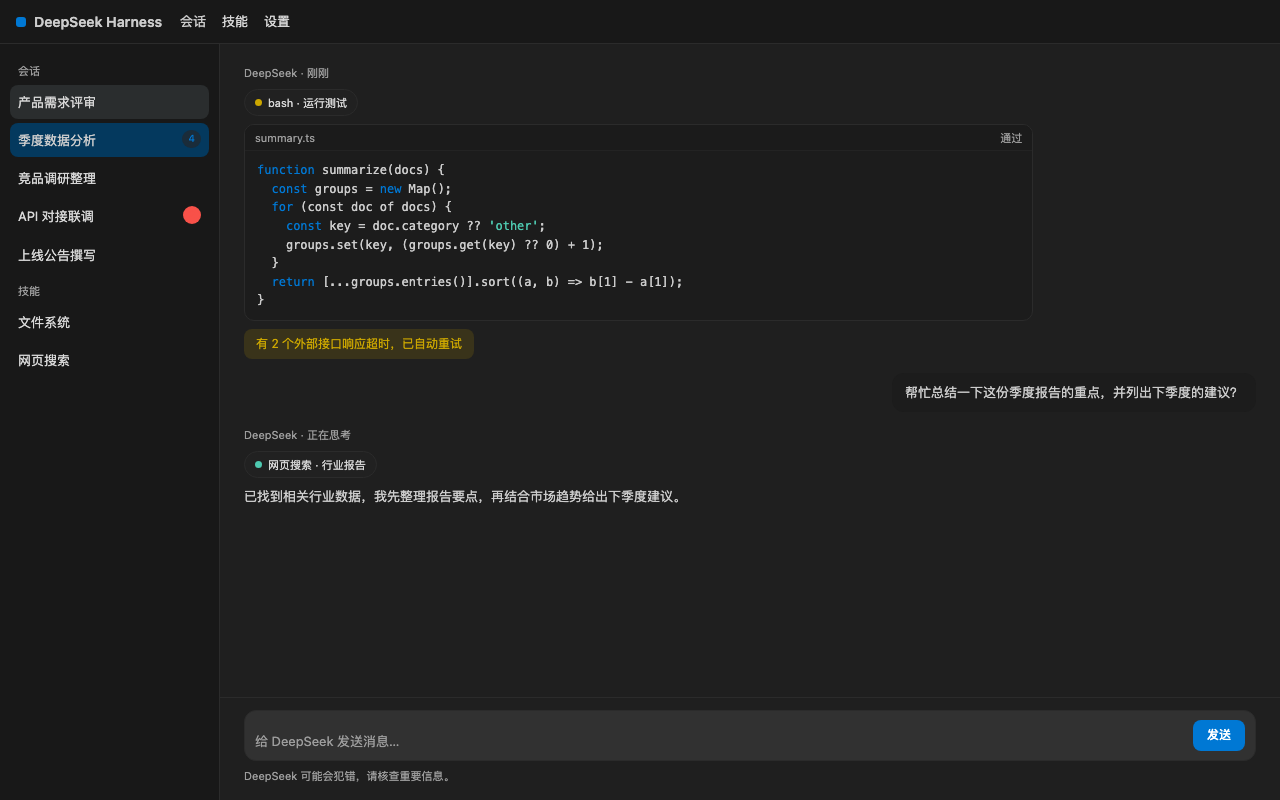1280x800 pixels.
Task: Click the sidebar 技能 section header
Action: (x=29, y=291)
